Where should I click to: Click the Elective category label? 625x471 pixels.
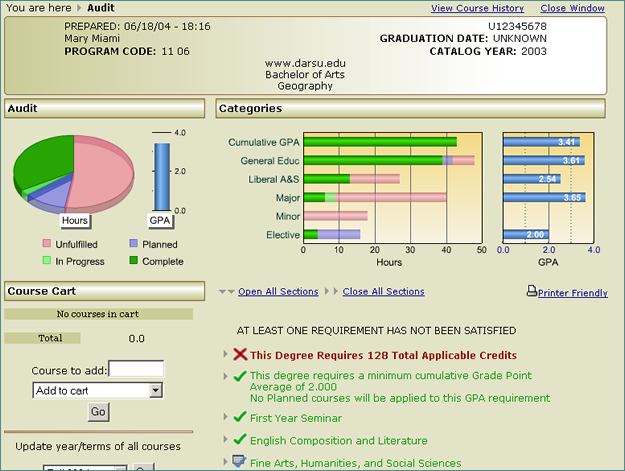pyautogui.click(x=283, y=235)
